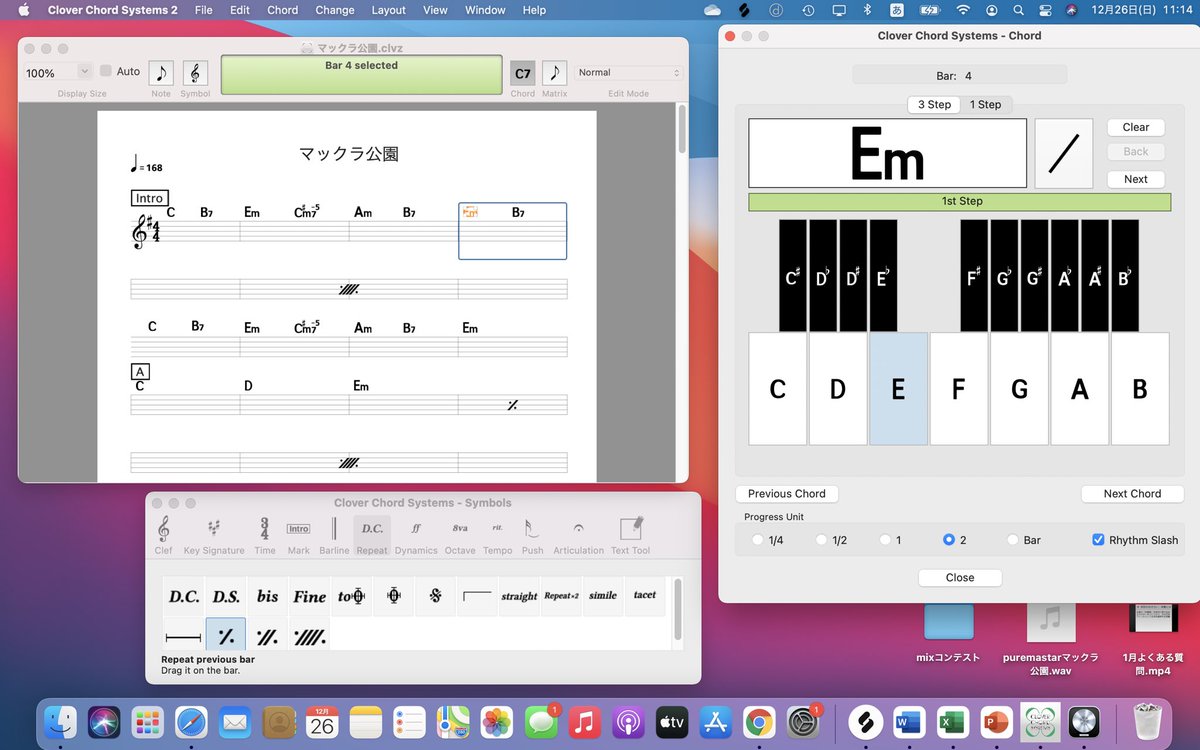
Task: Select the D.S. repeat symbol
Action: point(226,596)
